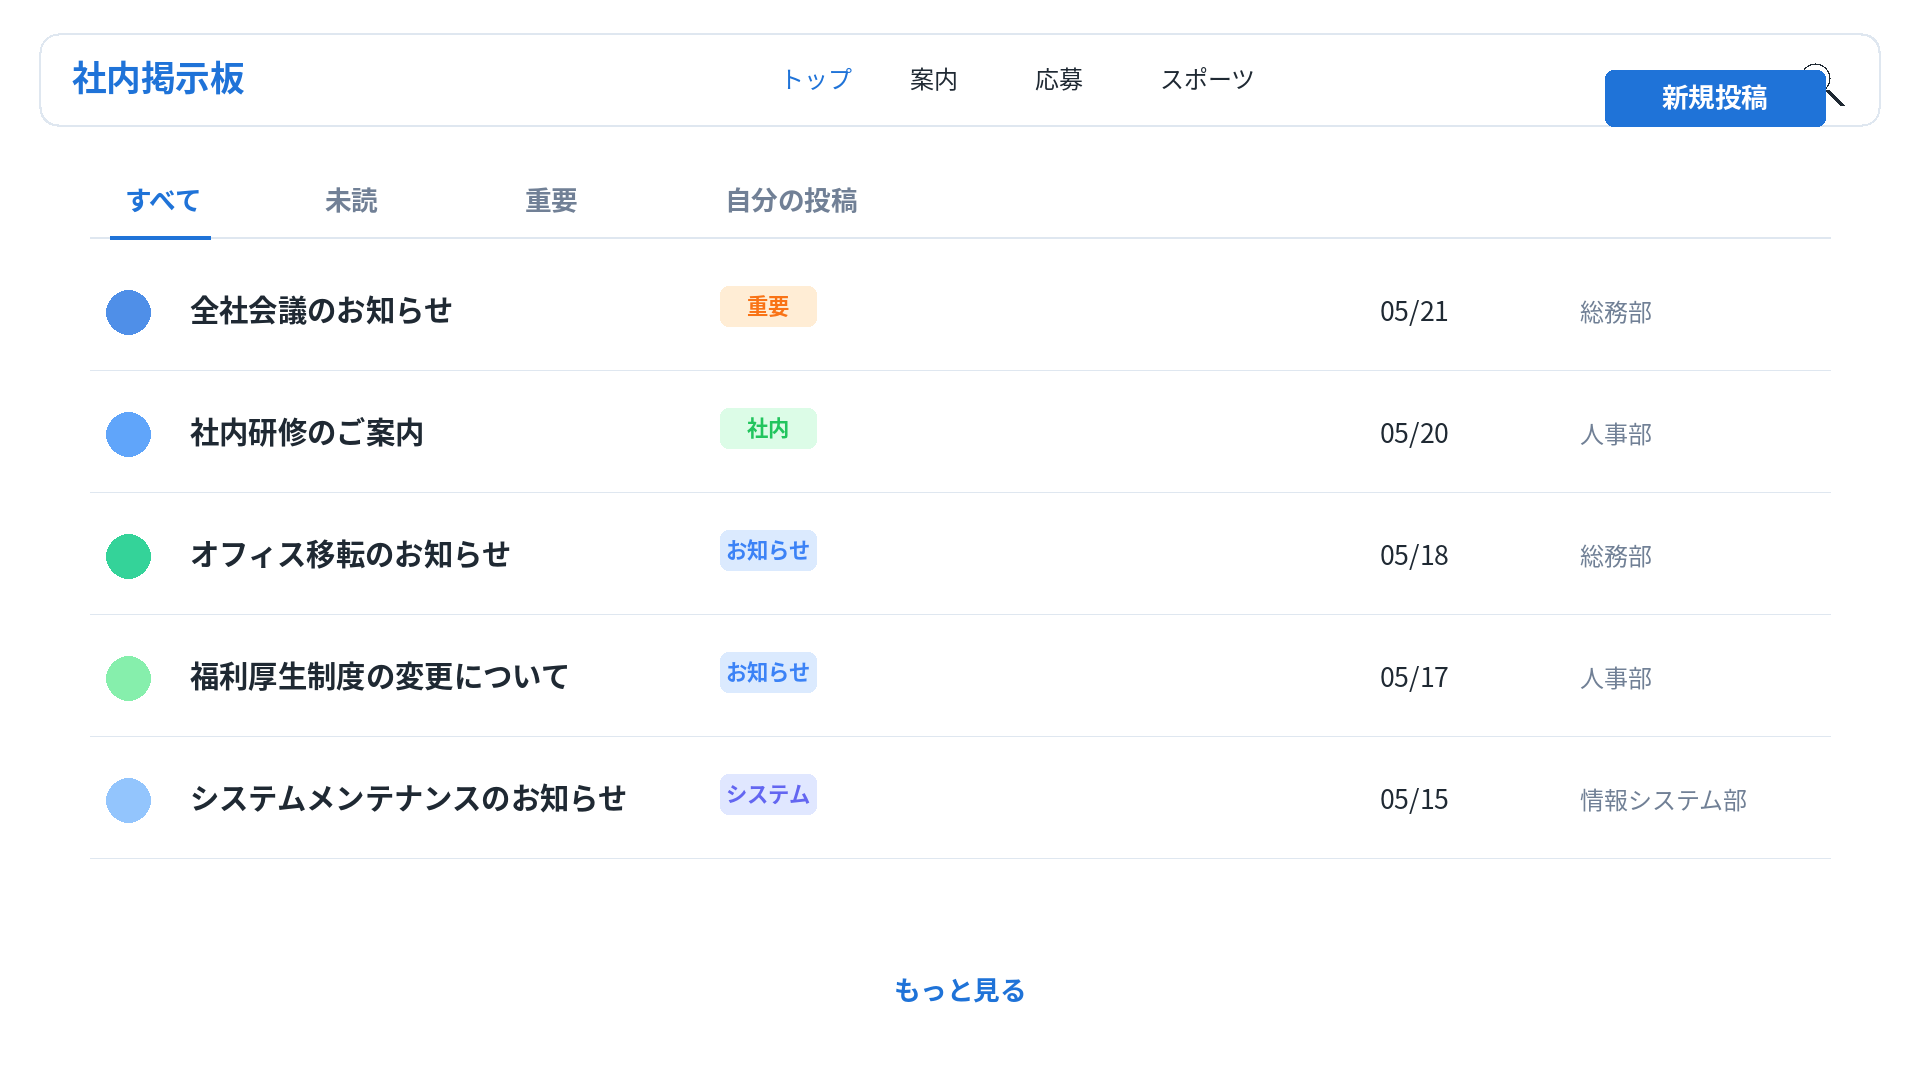The height and width of the screenshot is (1080, 1920).
Task: Switch to the 重要 tab
Action: 551,201
